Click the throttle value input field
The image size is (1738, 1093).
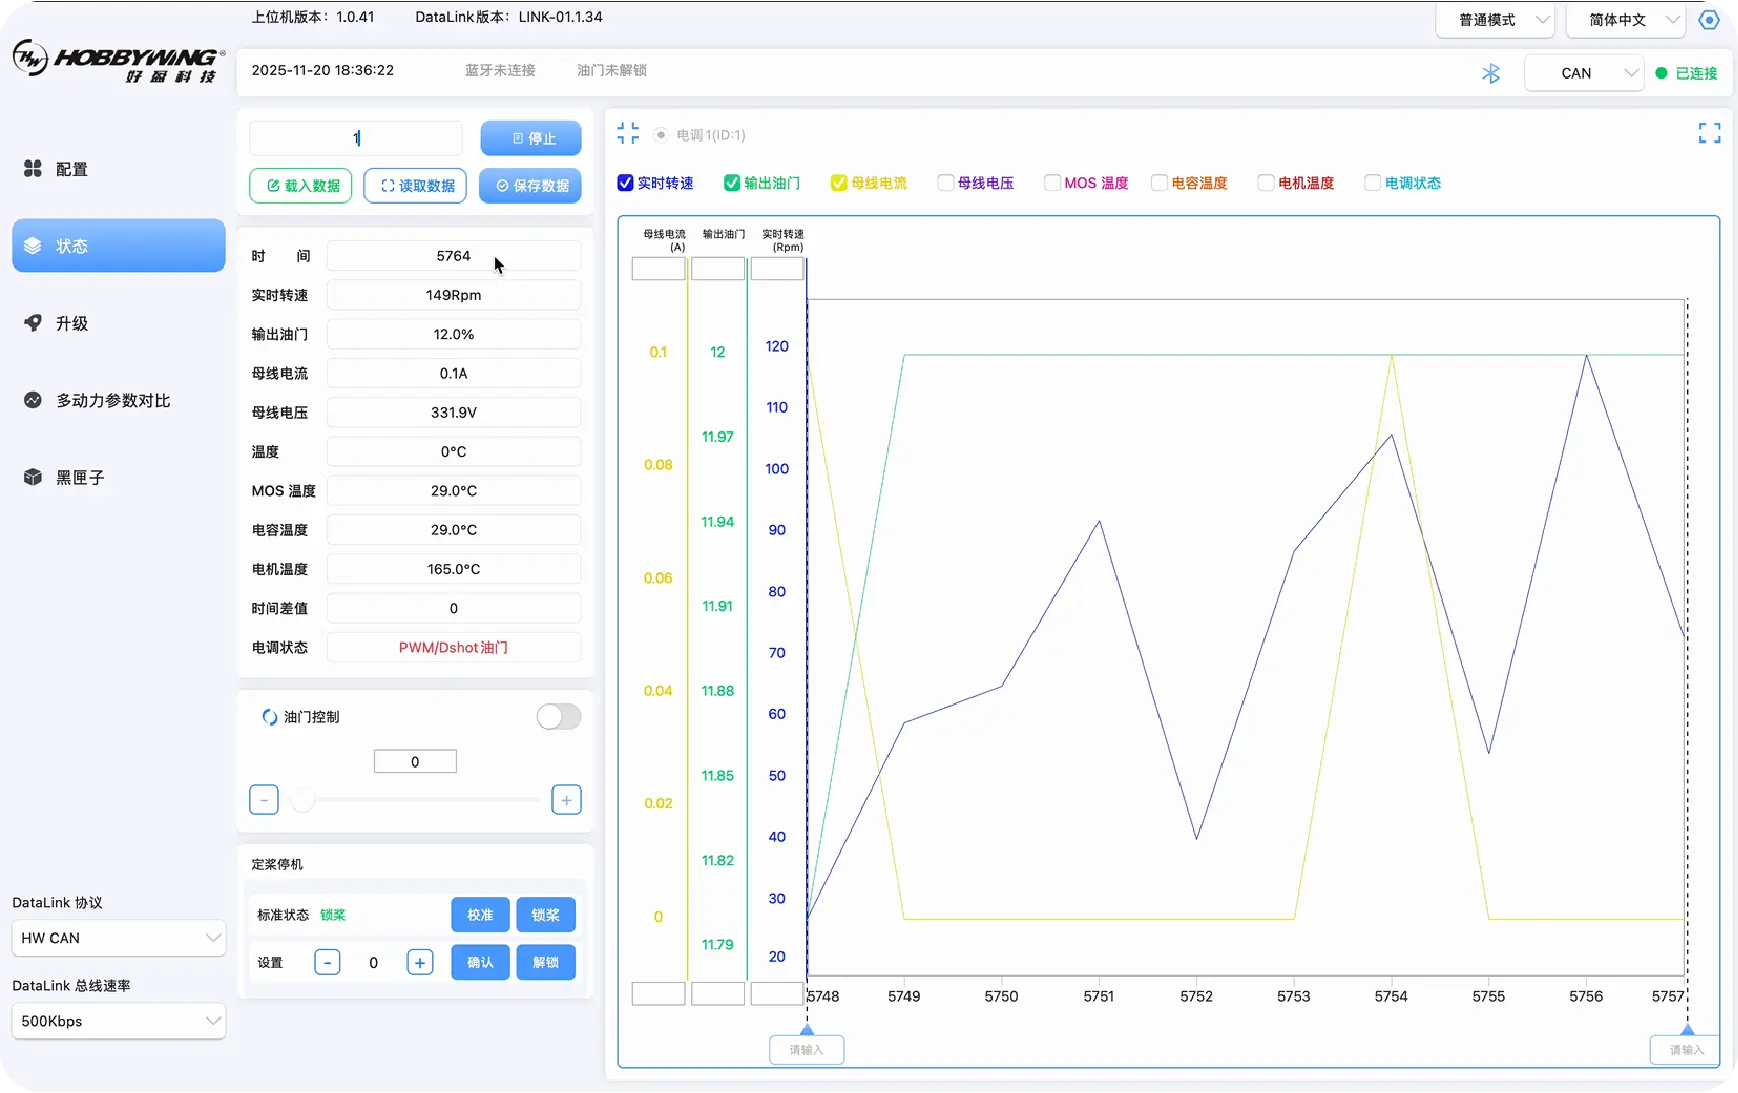415,762
